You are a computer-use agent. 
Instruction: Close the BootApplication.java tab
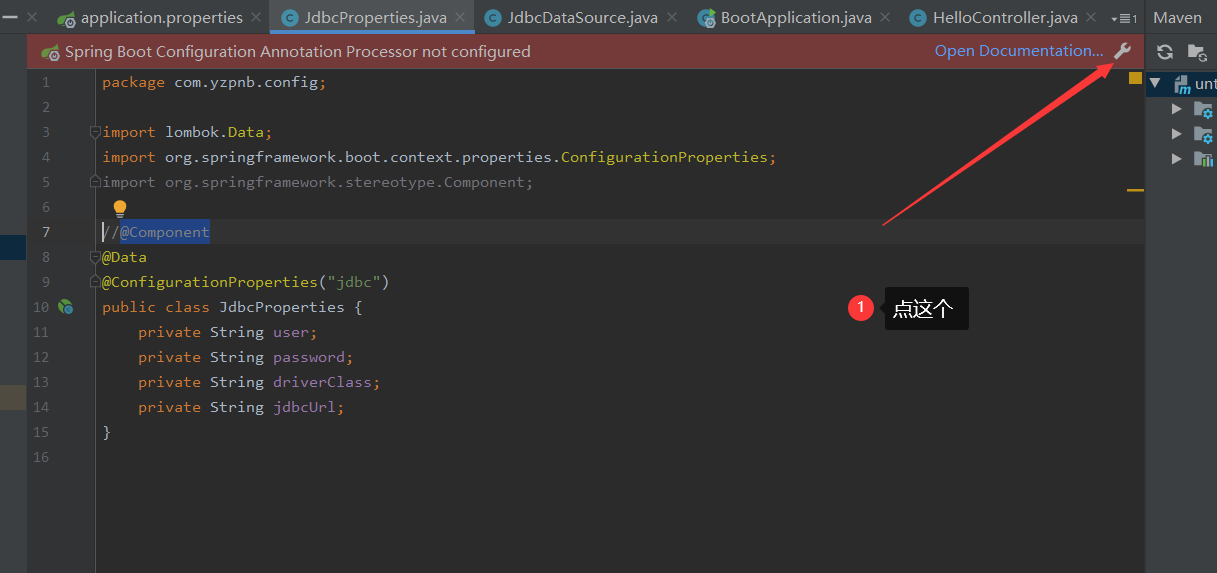point(885,18)
